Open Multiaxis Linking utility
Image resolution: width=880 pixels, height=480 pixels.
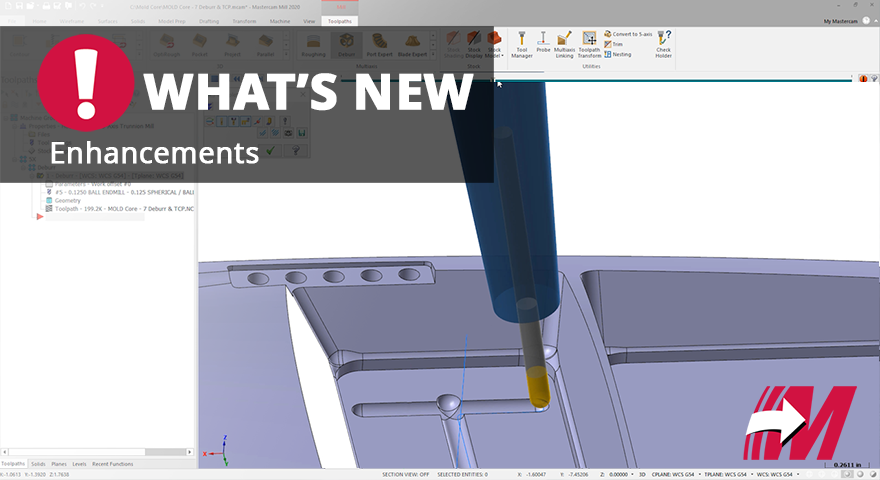[x=564, y=44]
